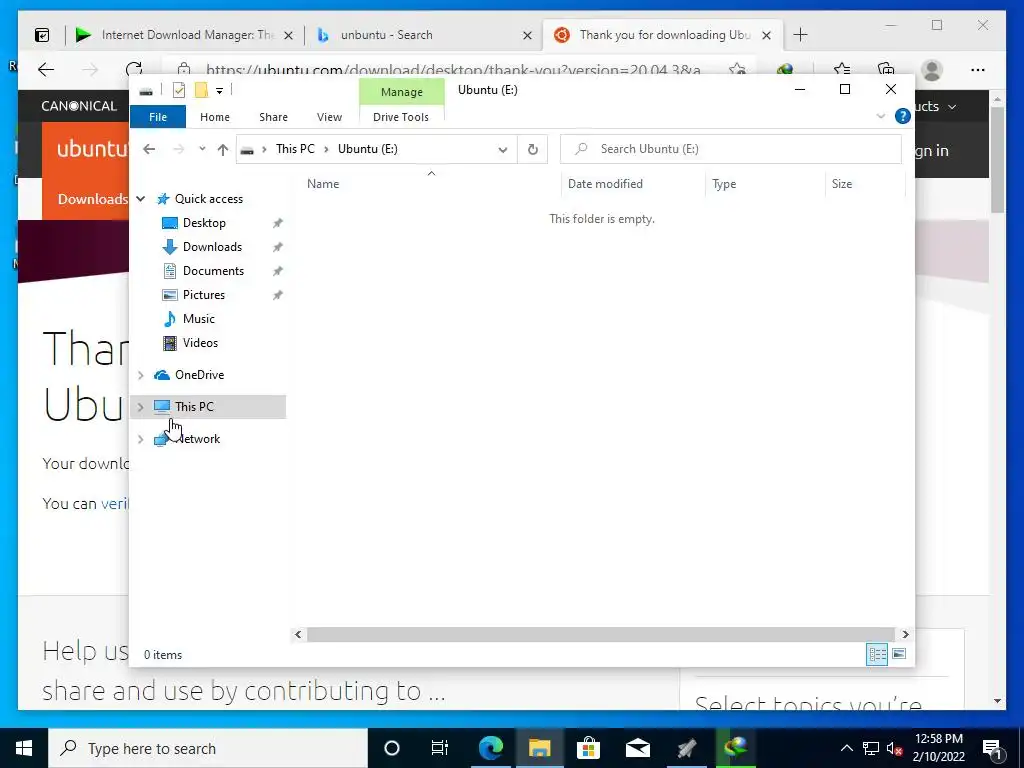The height and width of the screenshot is (768, 1024).
Task: Click the New folder quick access icon
Action: click(201, 90)
